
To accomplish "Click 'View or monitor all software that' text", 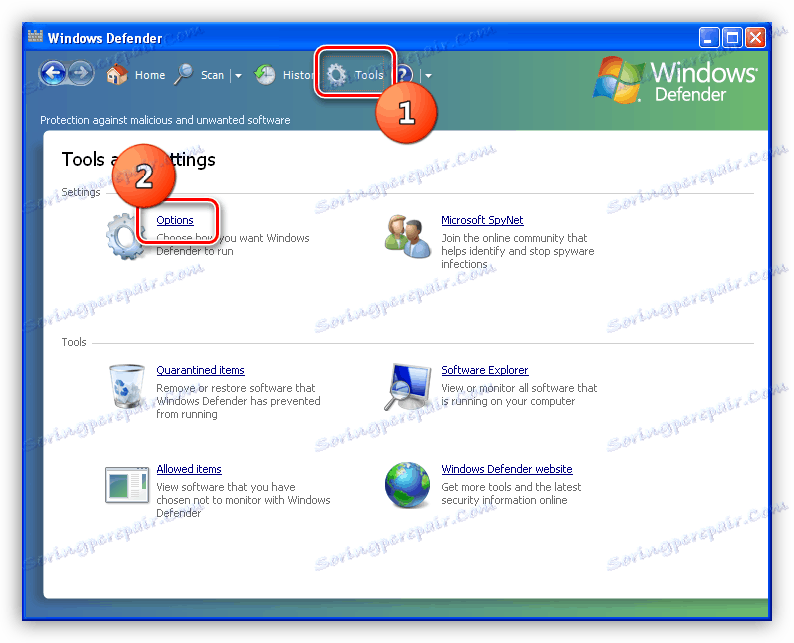I will [519, 388].
